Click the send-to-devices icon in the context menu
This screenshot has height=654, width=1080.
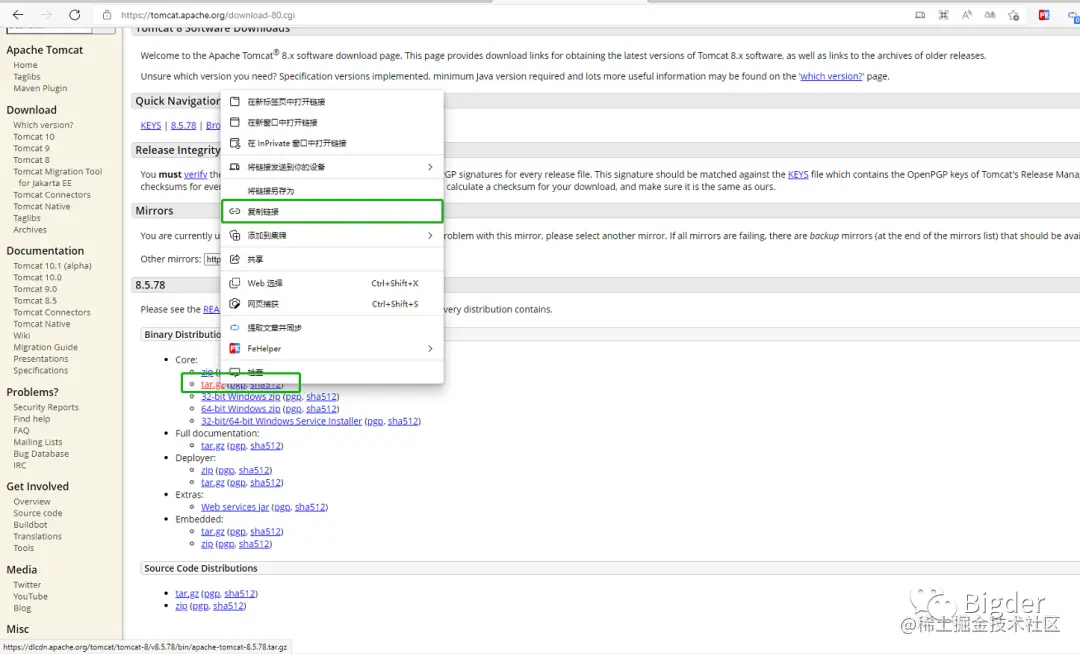point(235,167)
